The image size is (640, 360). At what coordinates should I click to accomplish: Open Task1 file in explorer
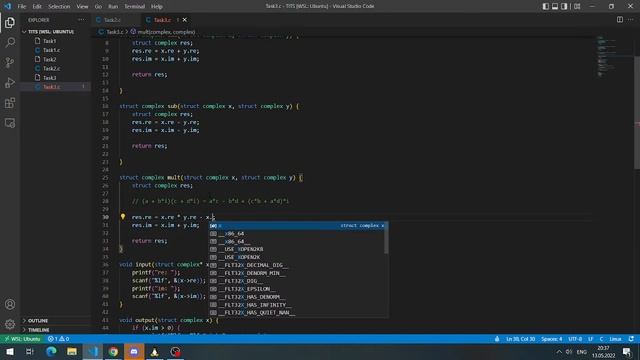[x=49, y=41]
